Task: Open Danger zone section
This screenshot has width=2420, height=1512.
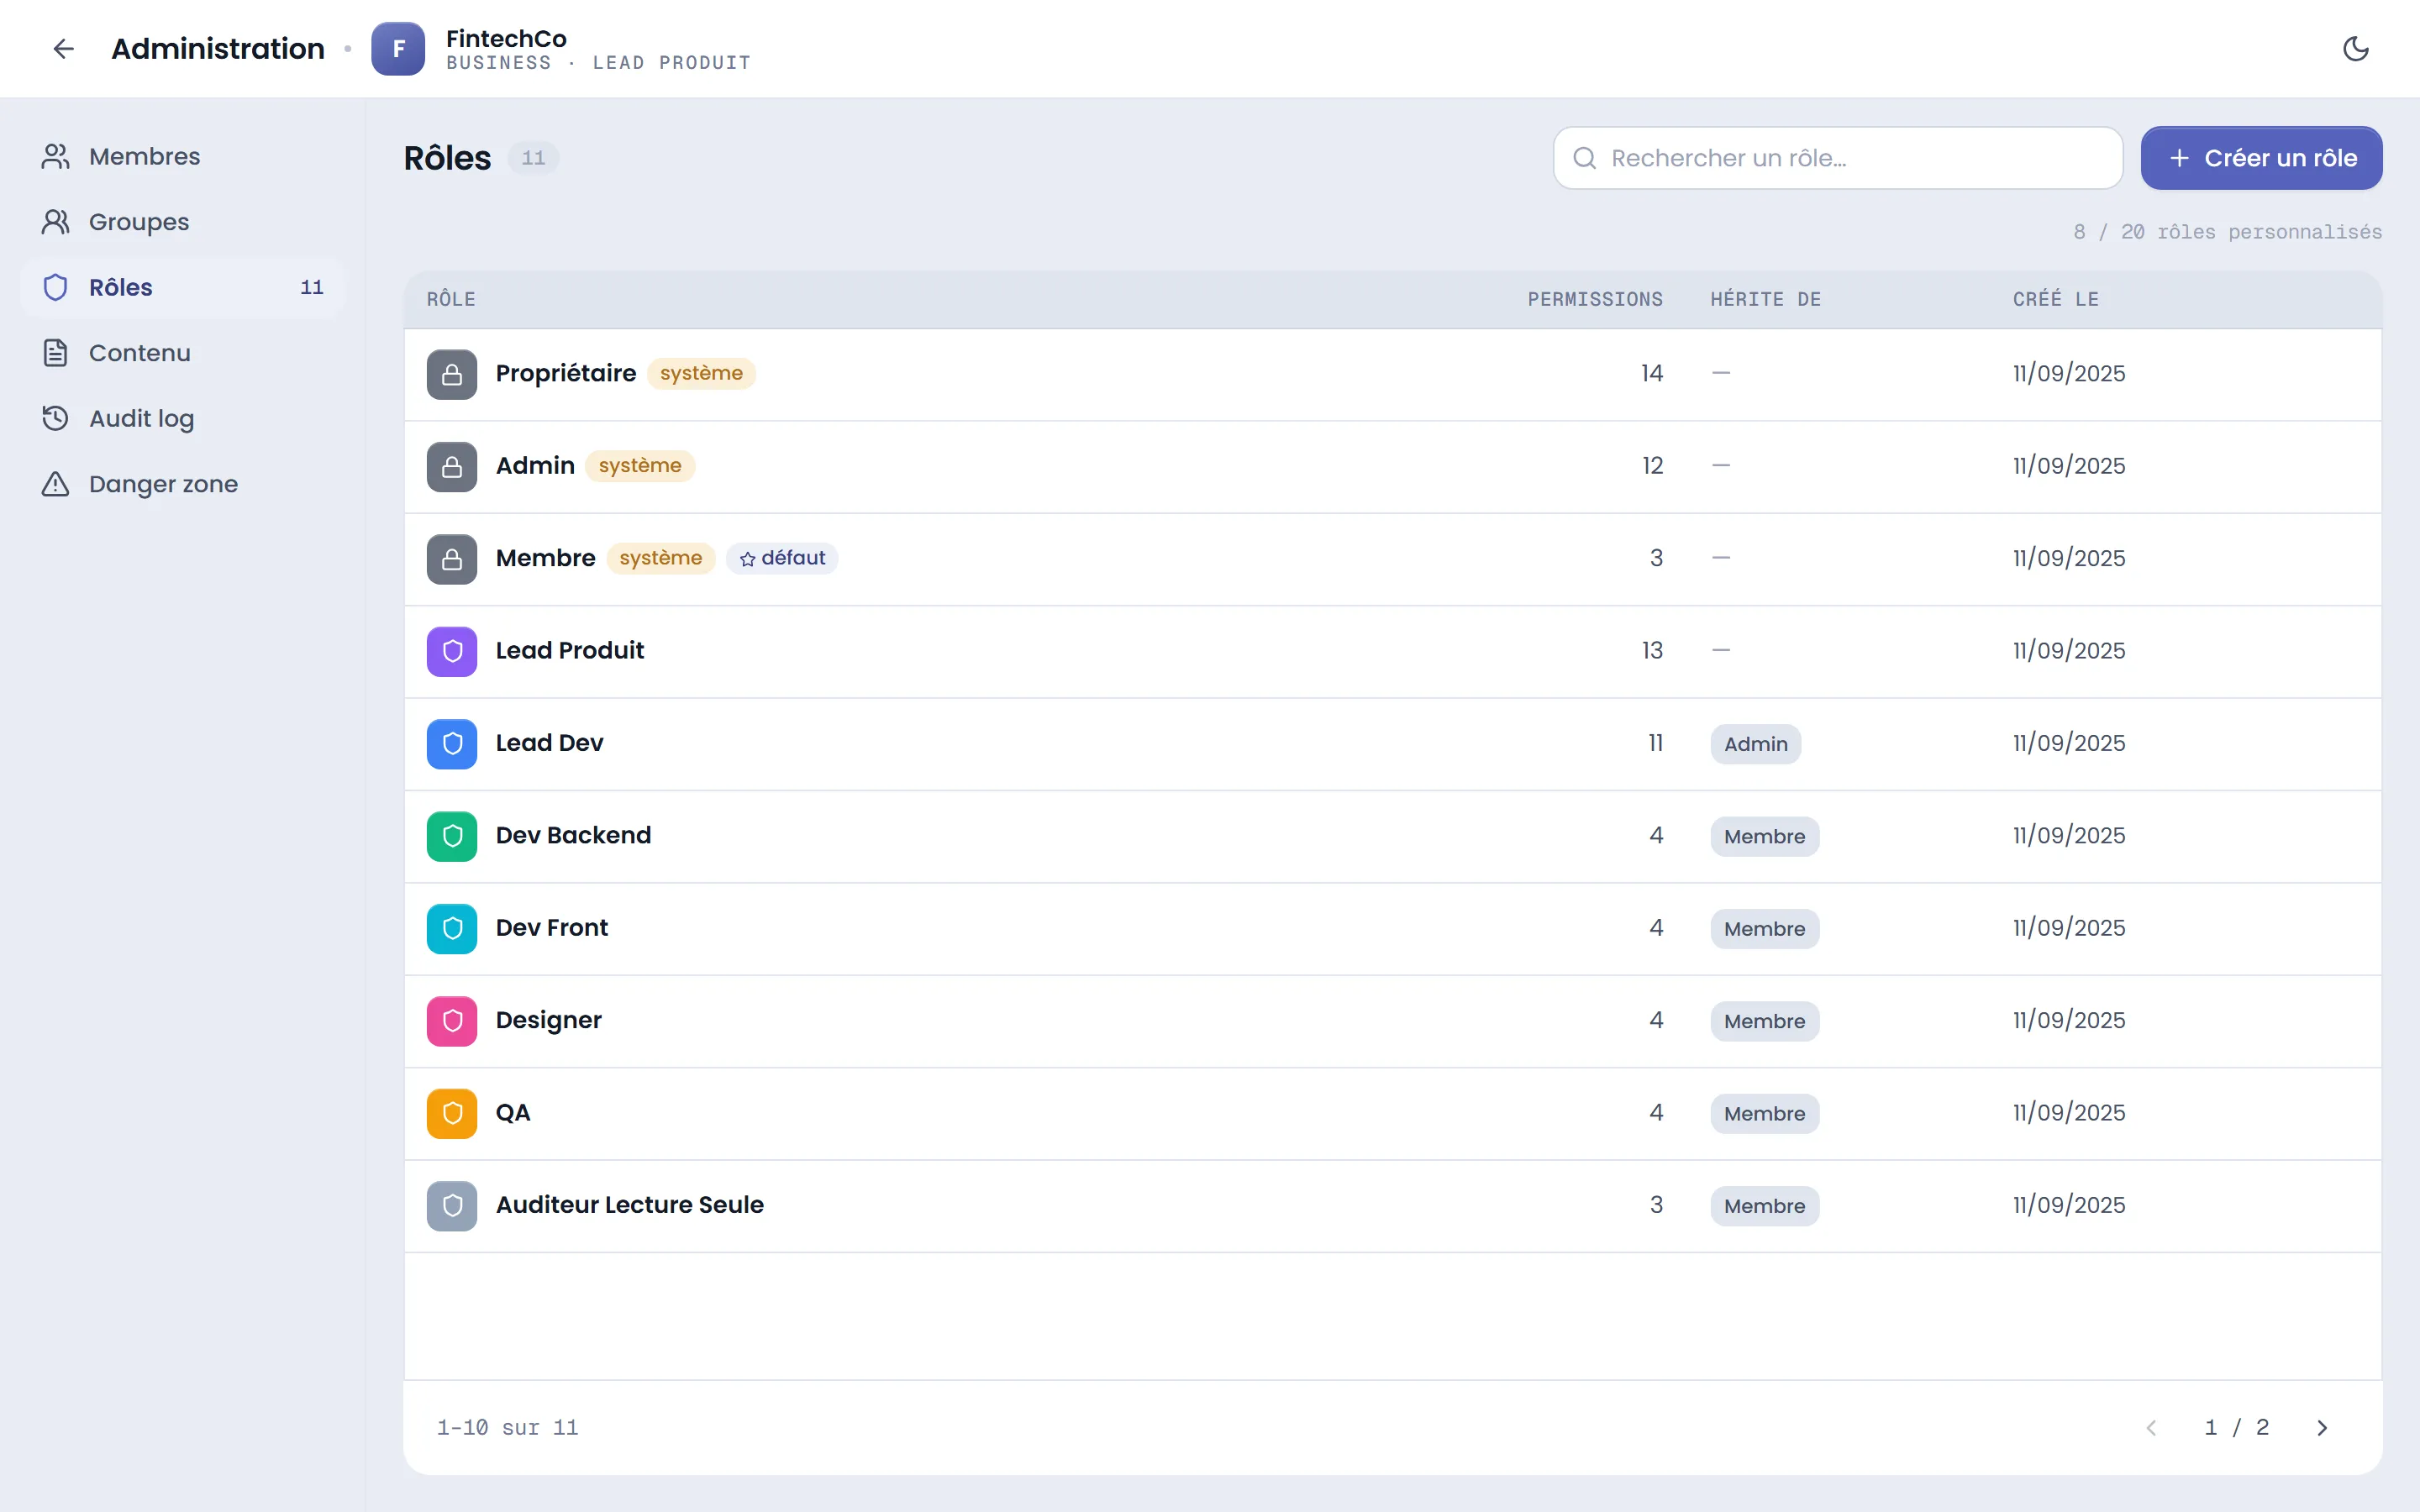Action: click(x=183, y=484)
